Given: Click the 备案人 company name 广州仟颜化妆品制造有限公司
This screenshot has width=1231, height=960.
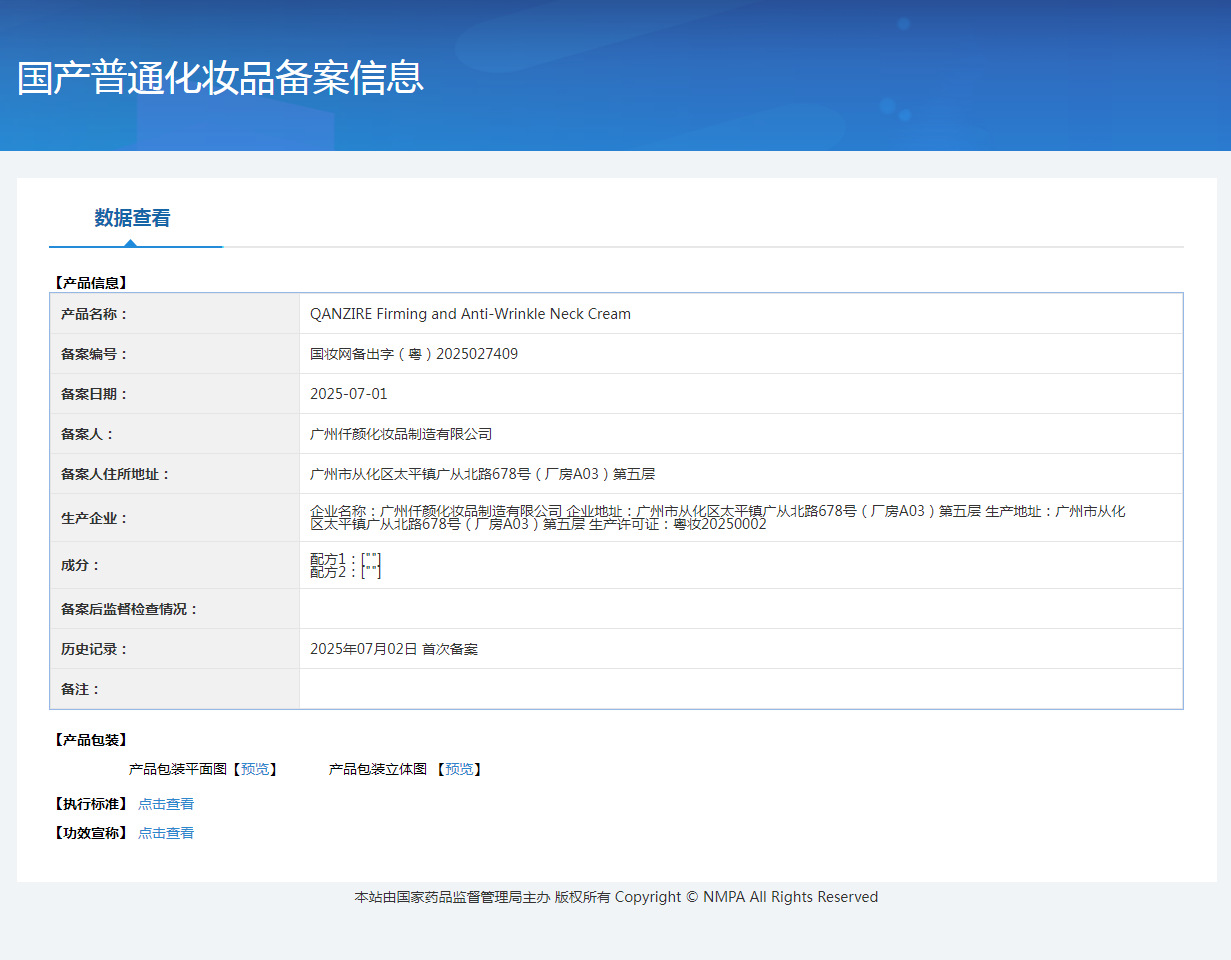Looking at the screenshot, I should (401, 434).
